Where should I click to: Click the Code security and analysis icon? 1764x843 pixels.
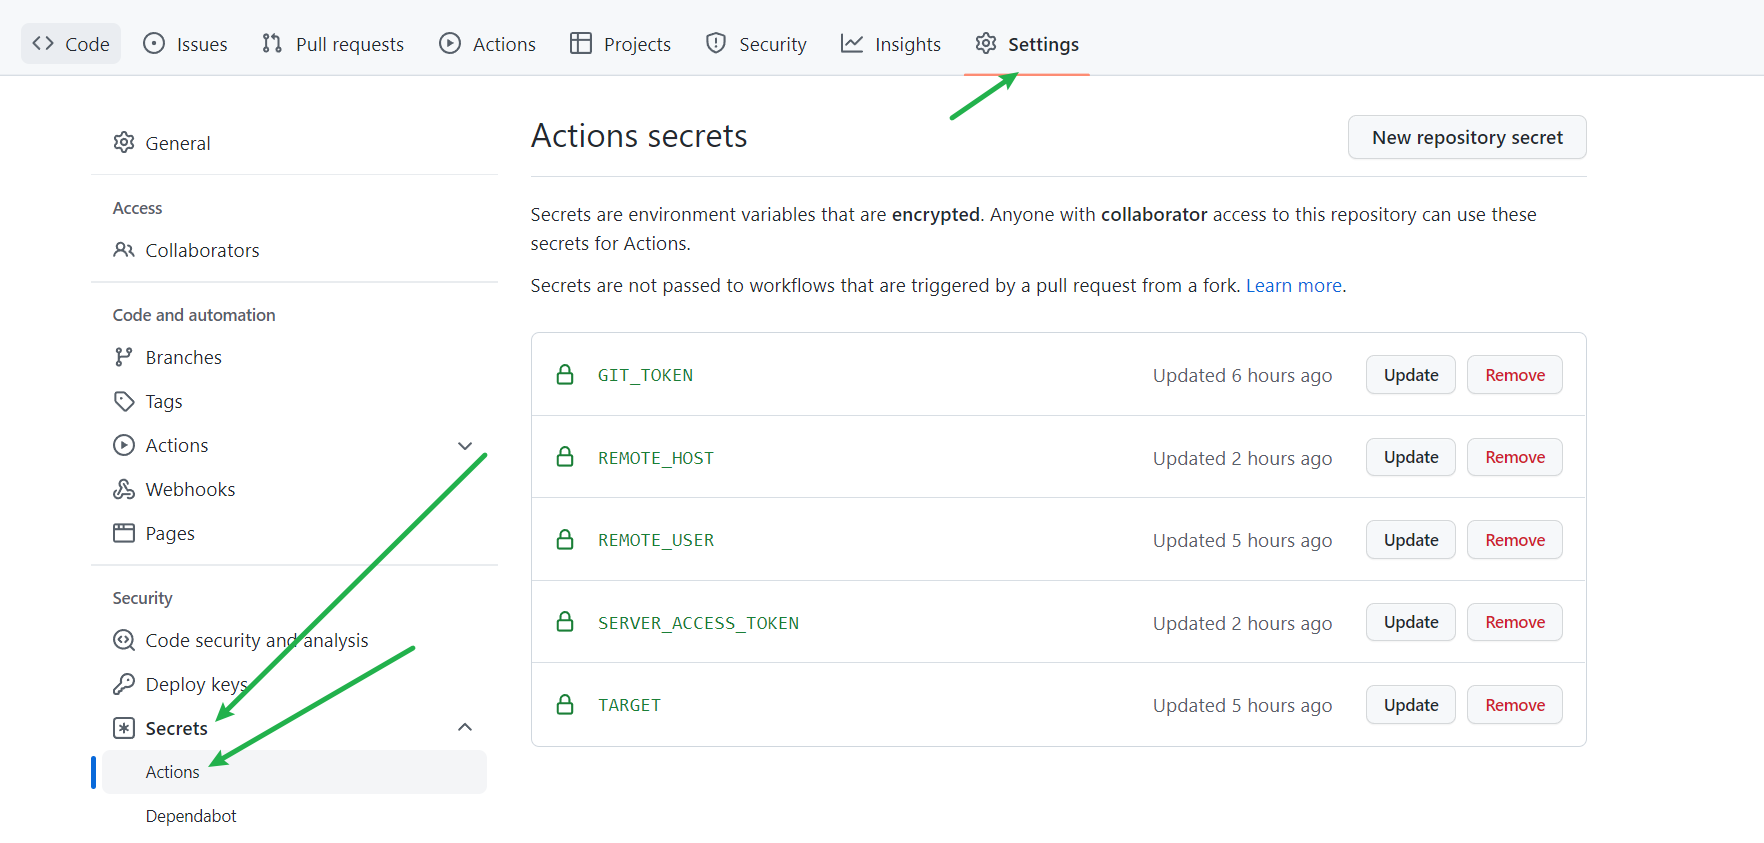[124, 640]
